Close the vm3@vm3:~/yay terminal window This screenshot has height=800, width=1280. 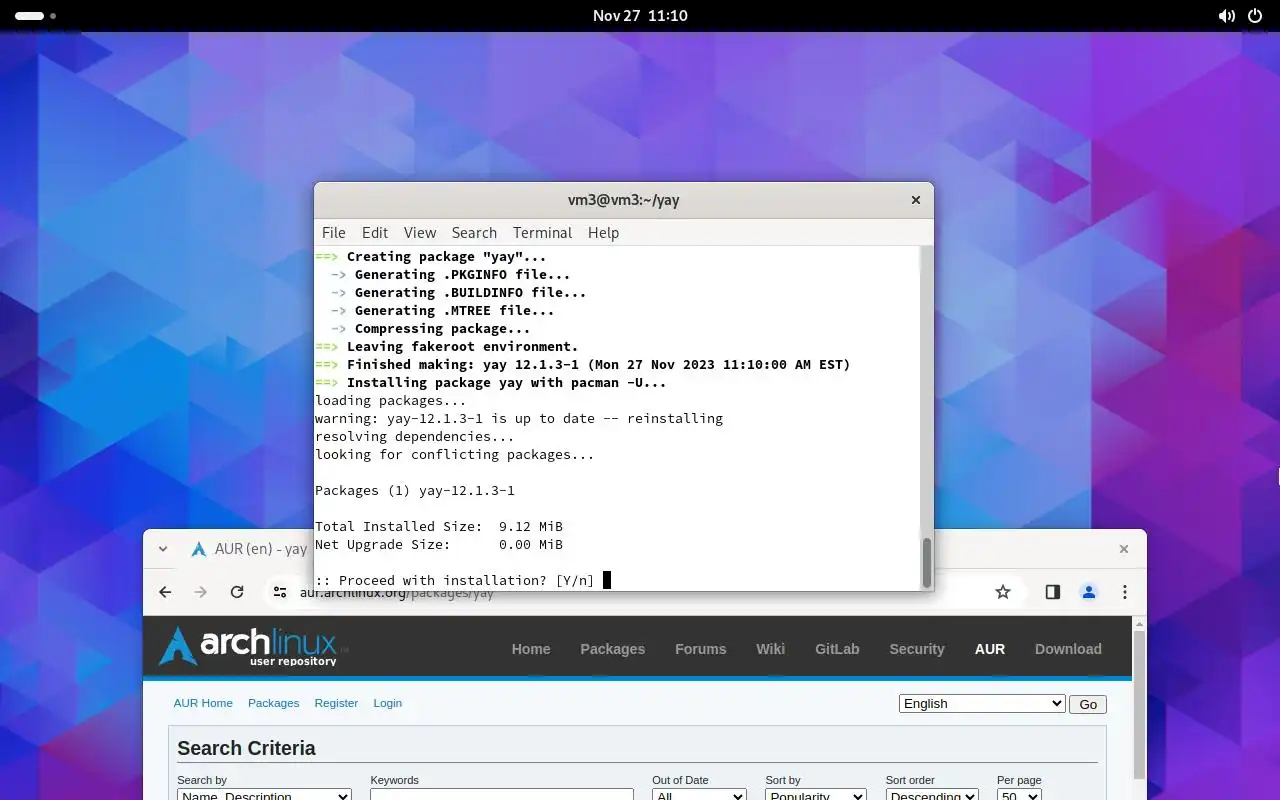click(x=915, y=200)
